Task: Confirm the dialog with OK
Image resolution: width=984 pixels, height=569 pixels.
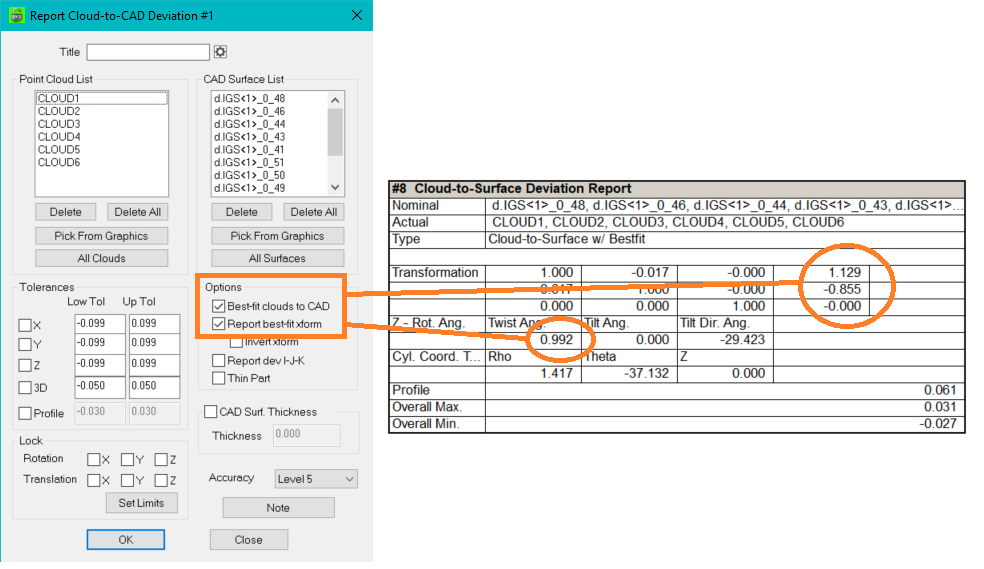Action: click(125, 539)
